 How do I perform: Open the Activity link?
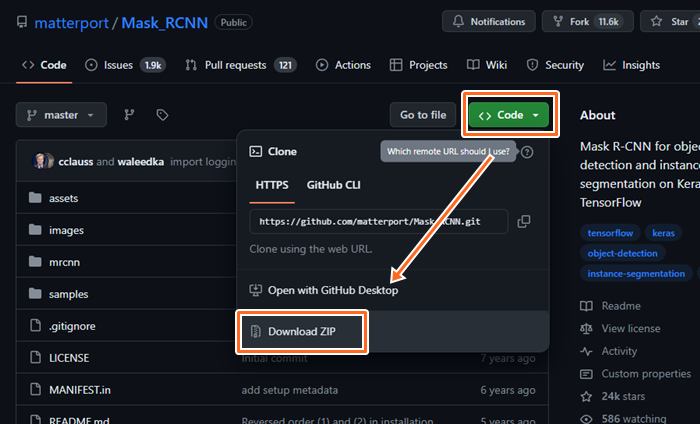pos(619,351)
